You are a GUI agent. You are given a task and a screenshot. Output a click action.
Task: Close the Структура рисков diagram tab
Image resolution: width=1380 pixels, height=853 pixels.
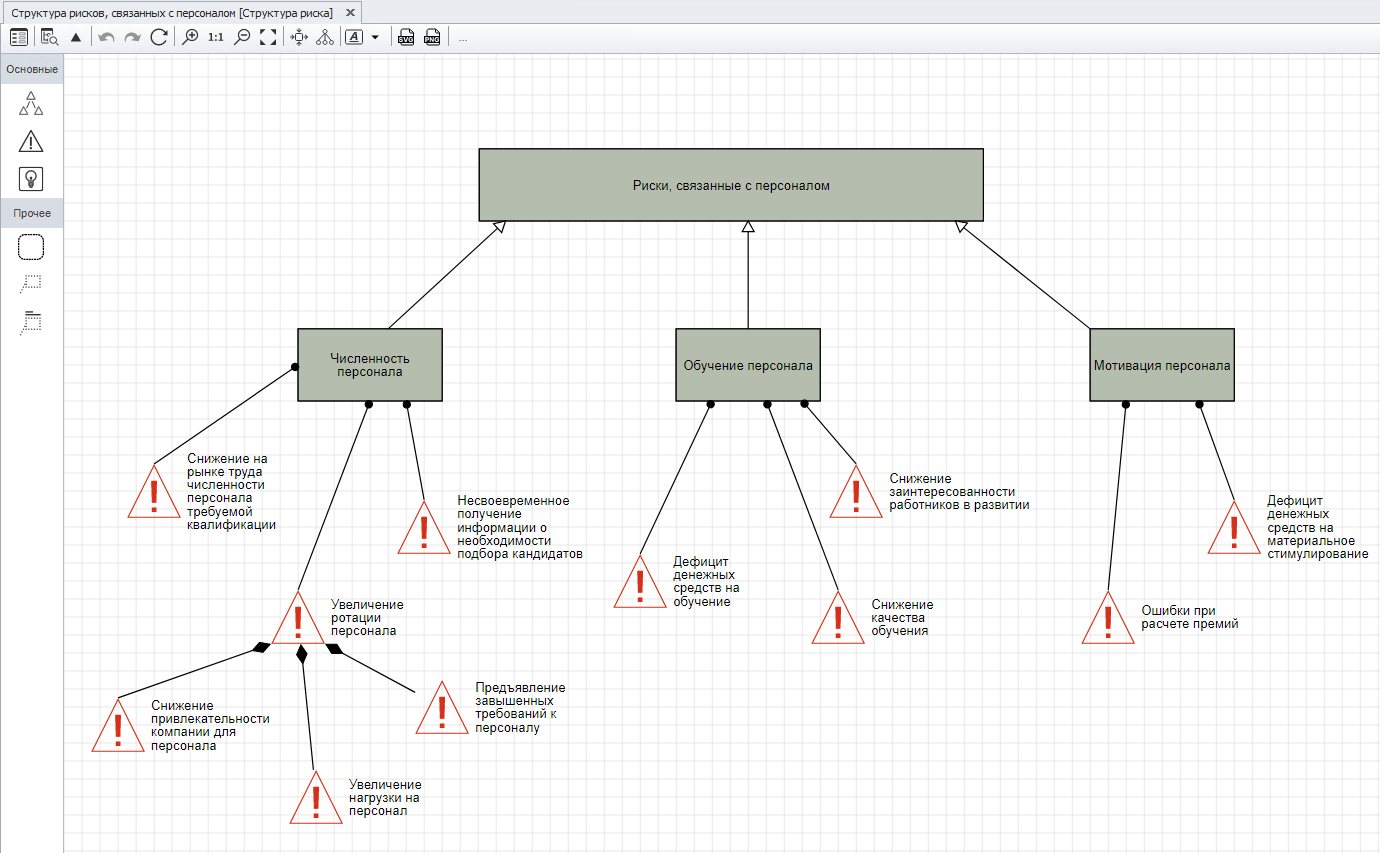[x=349, y=13]
